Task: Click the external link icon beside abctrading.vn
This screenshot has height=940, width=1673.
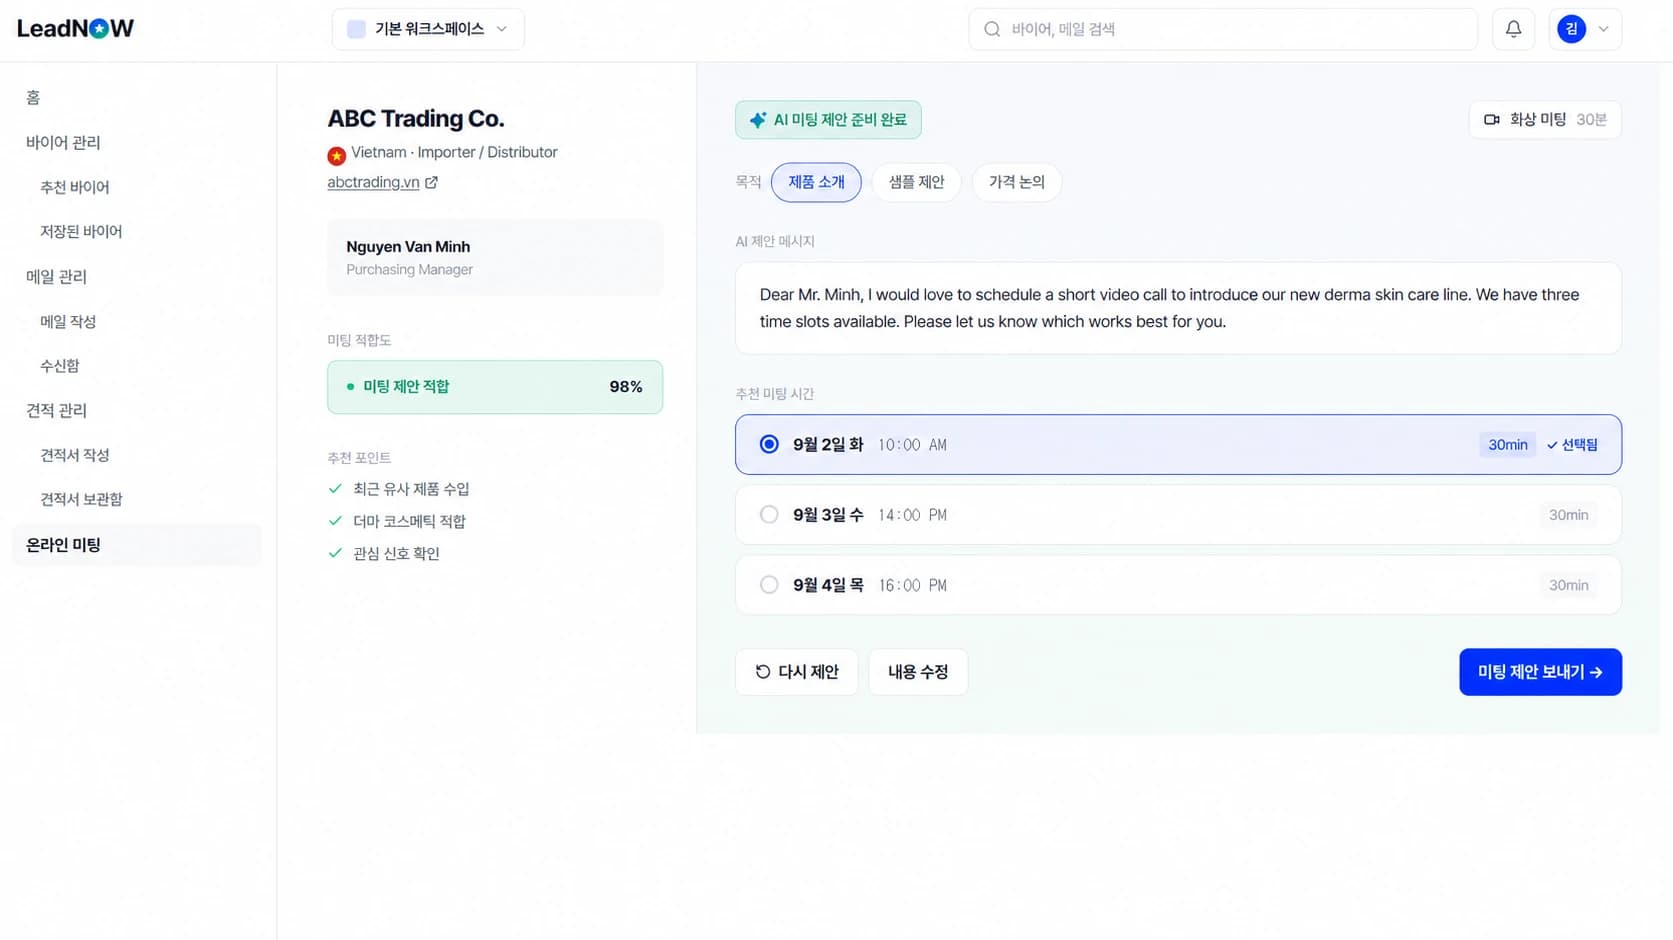Action: [431, 182]
